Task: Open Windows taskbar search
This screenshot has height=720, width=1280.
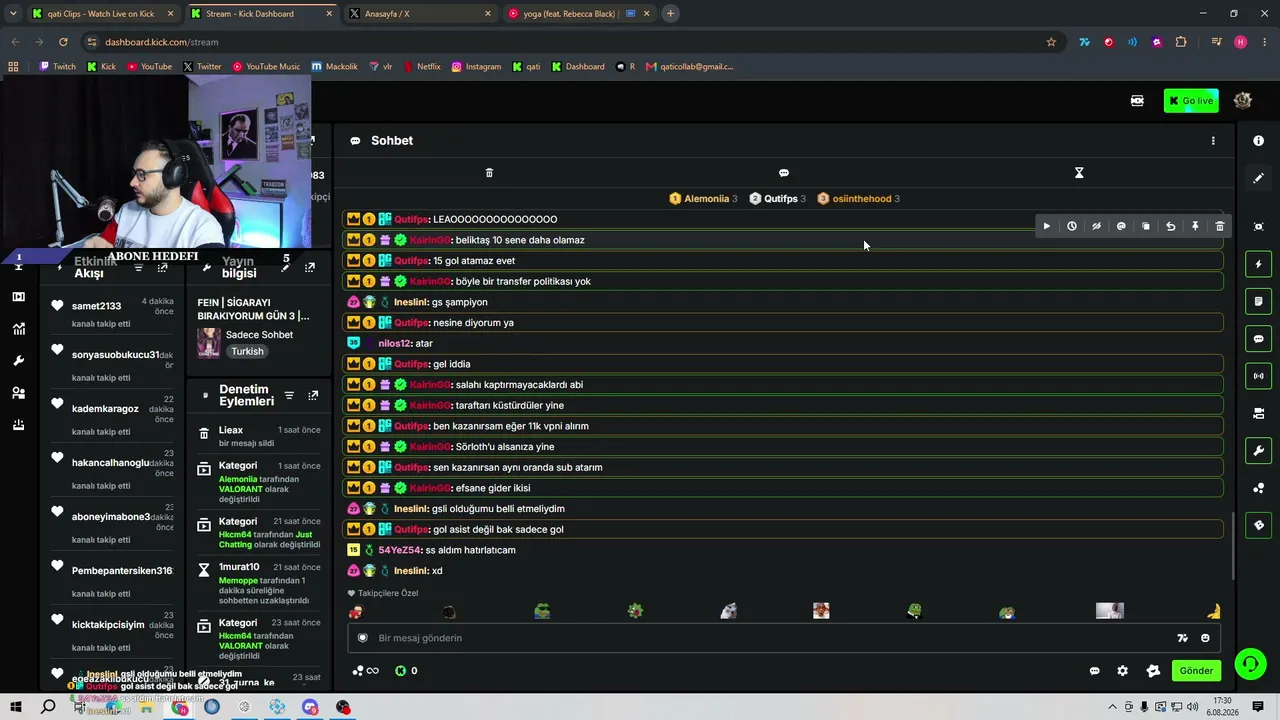Action: pos(48,707)
